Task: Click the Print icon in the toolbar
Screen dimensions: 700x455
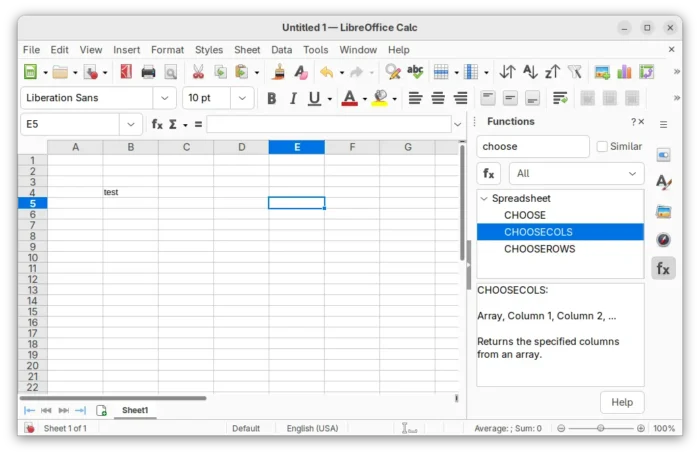Action: [x=148, y=72]
